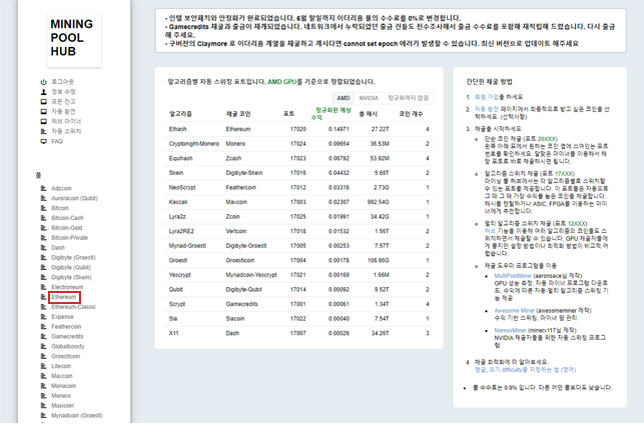Click the Myriadcoin-Yescrypt coin cell
The height and width of the screenshot is (426, 644).
click(x=251, y=274)
